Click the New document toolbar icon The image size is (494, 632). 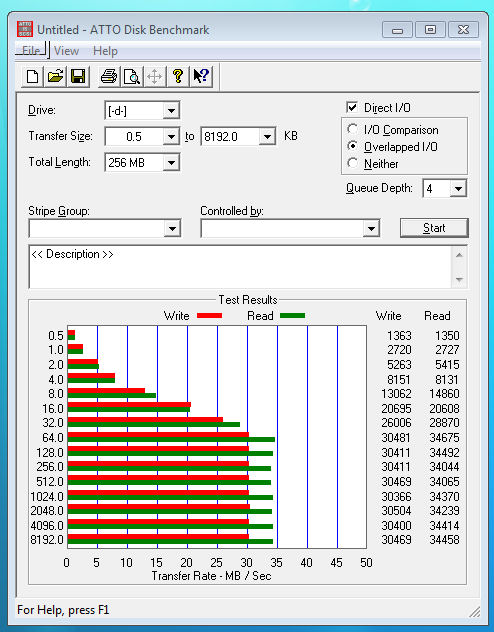tap(32, 76)
